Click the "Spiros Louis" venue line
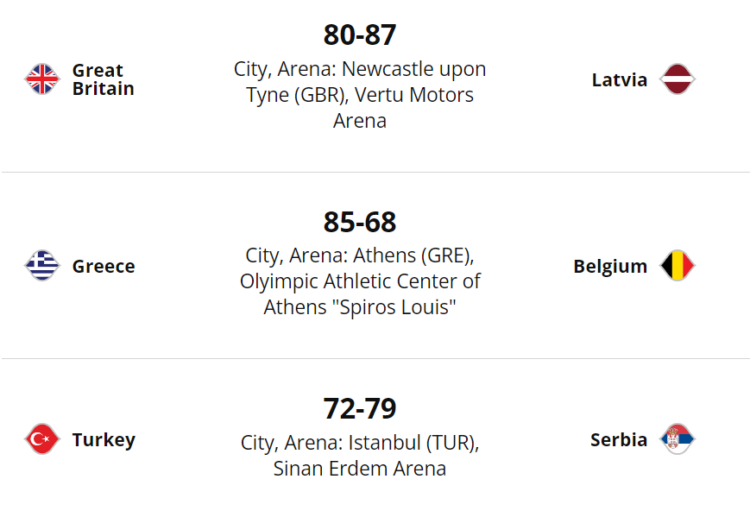Screen dimensions: 750x517 pyautogui.click(x=360, y=308)
